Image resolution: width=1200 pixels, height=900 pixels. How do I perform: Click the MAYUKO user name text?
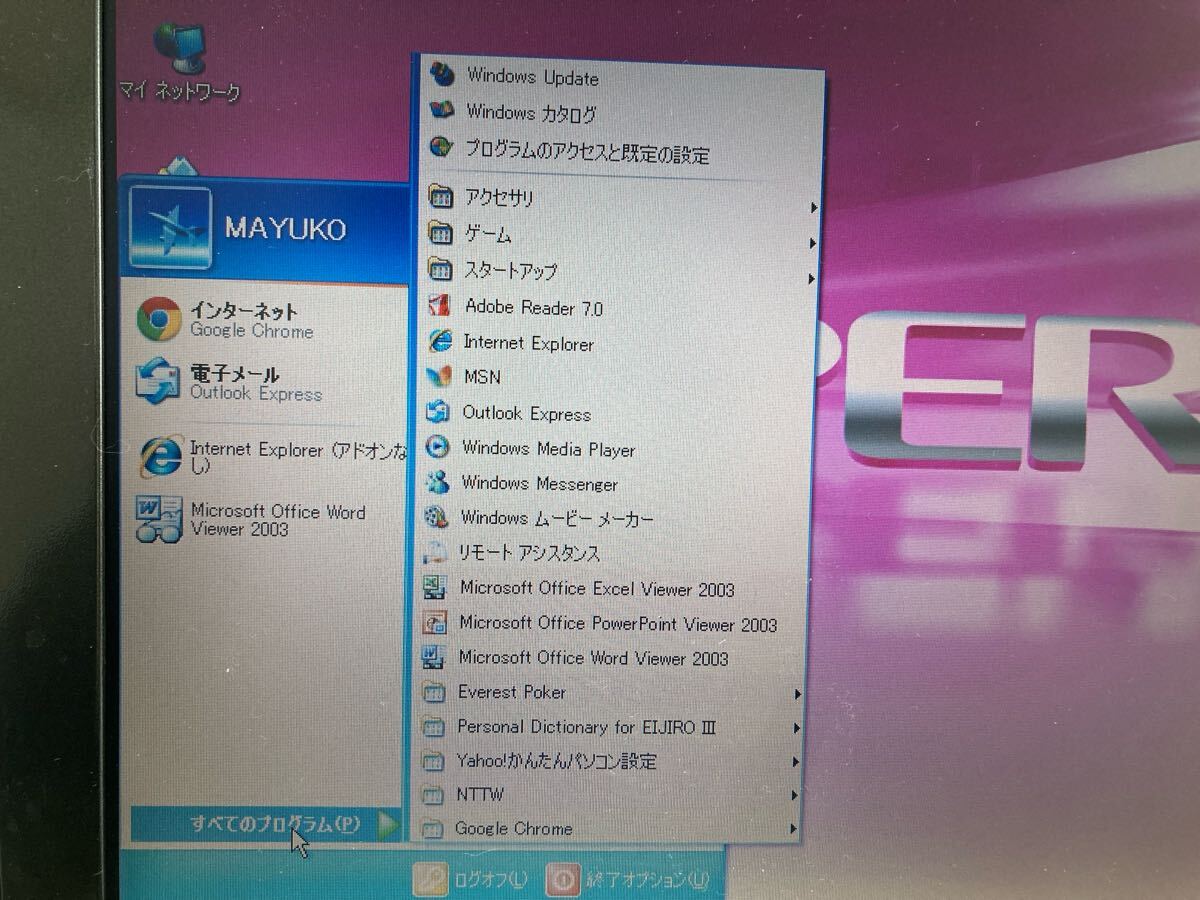285,229
